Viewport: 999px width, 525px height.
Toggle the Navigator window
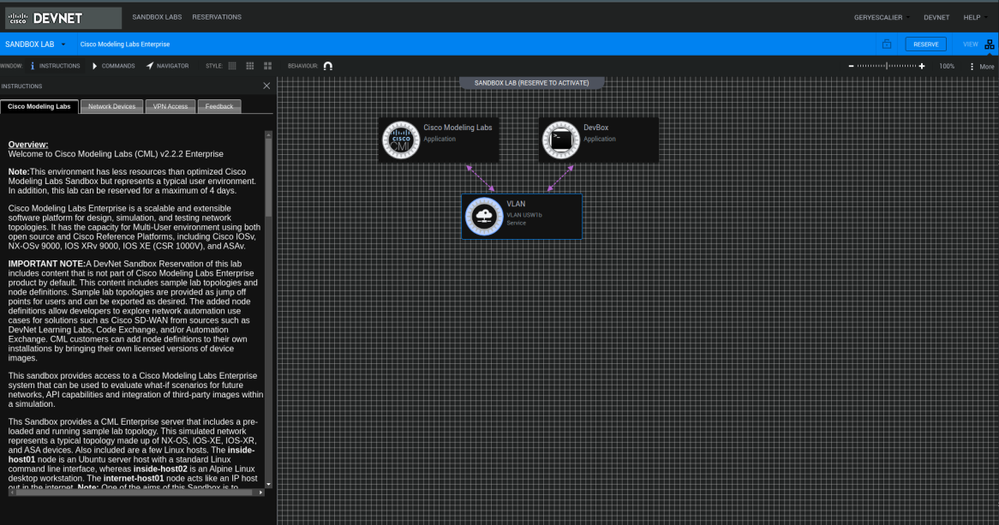point(168,66)
